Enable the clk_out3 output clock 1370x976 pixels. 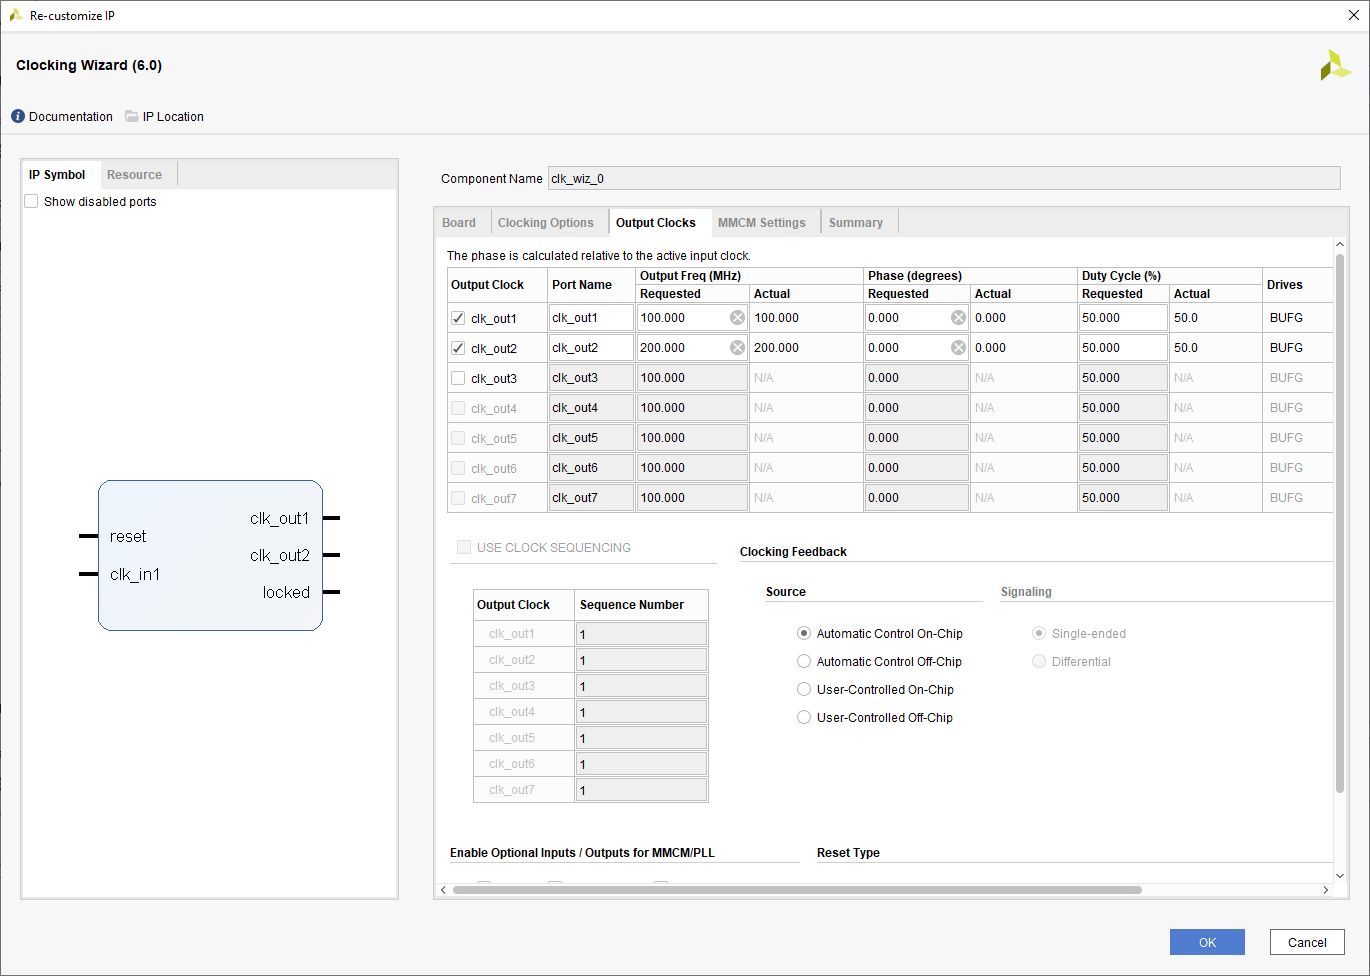pos(458,379)
